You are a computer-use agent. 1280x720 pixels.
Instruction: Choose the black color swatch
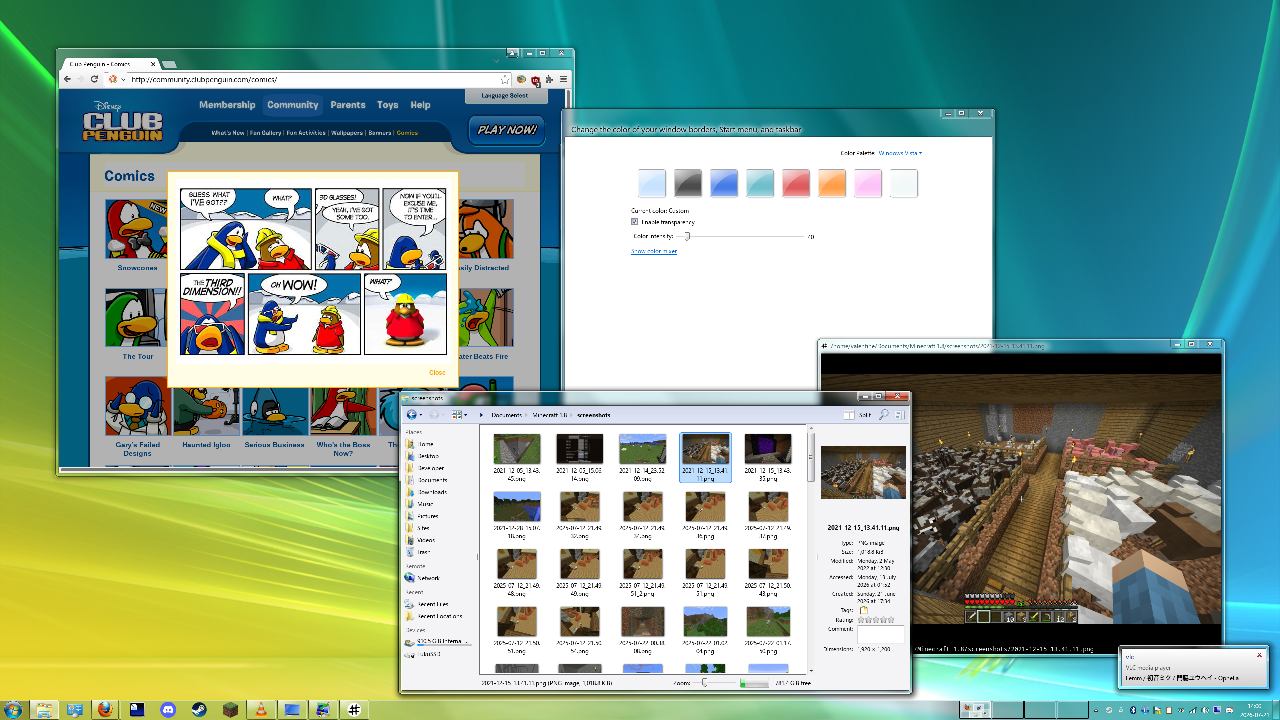coord(688,183)
